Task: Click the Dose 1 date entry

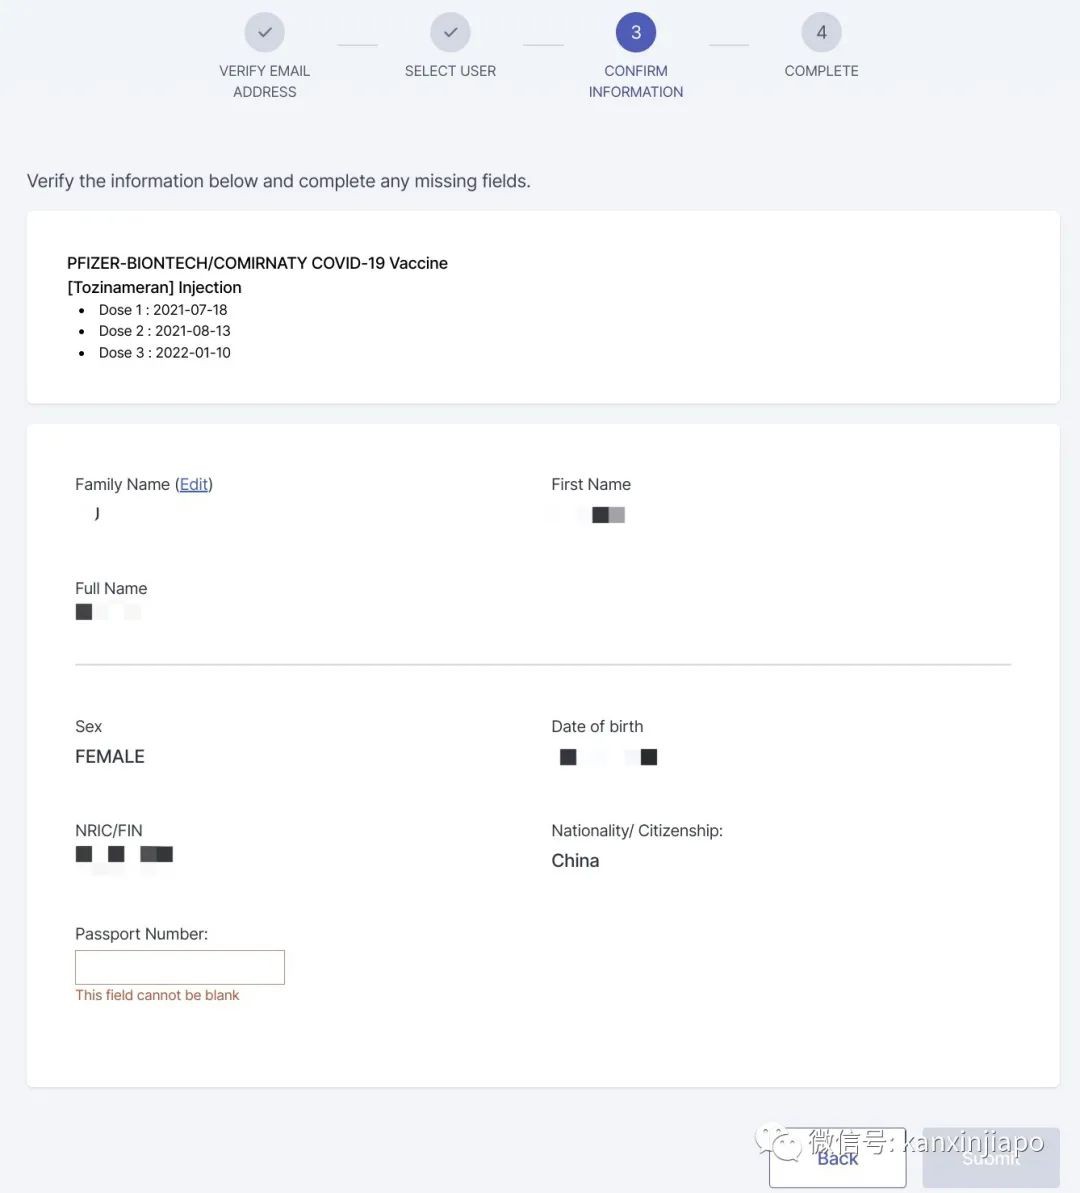Action: [163, 310]
